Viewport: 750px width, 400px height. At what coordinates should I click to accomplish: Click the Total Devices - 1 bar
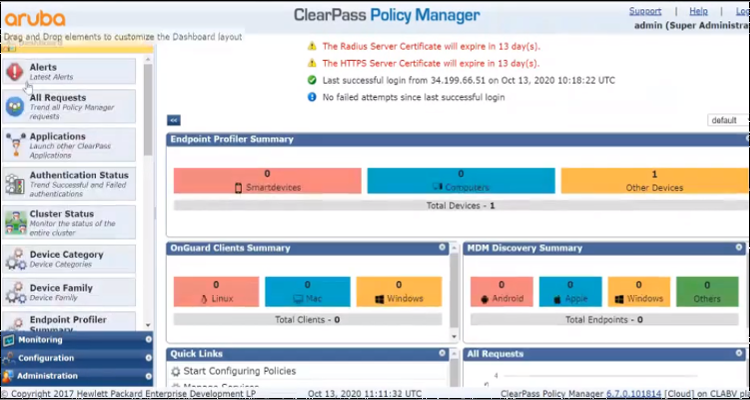pos(461,206)
